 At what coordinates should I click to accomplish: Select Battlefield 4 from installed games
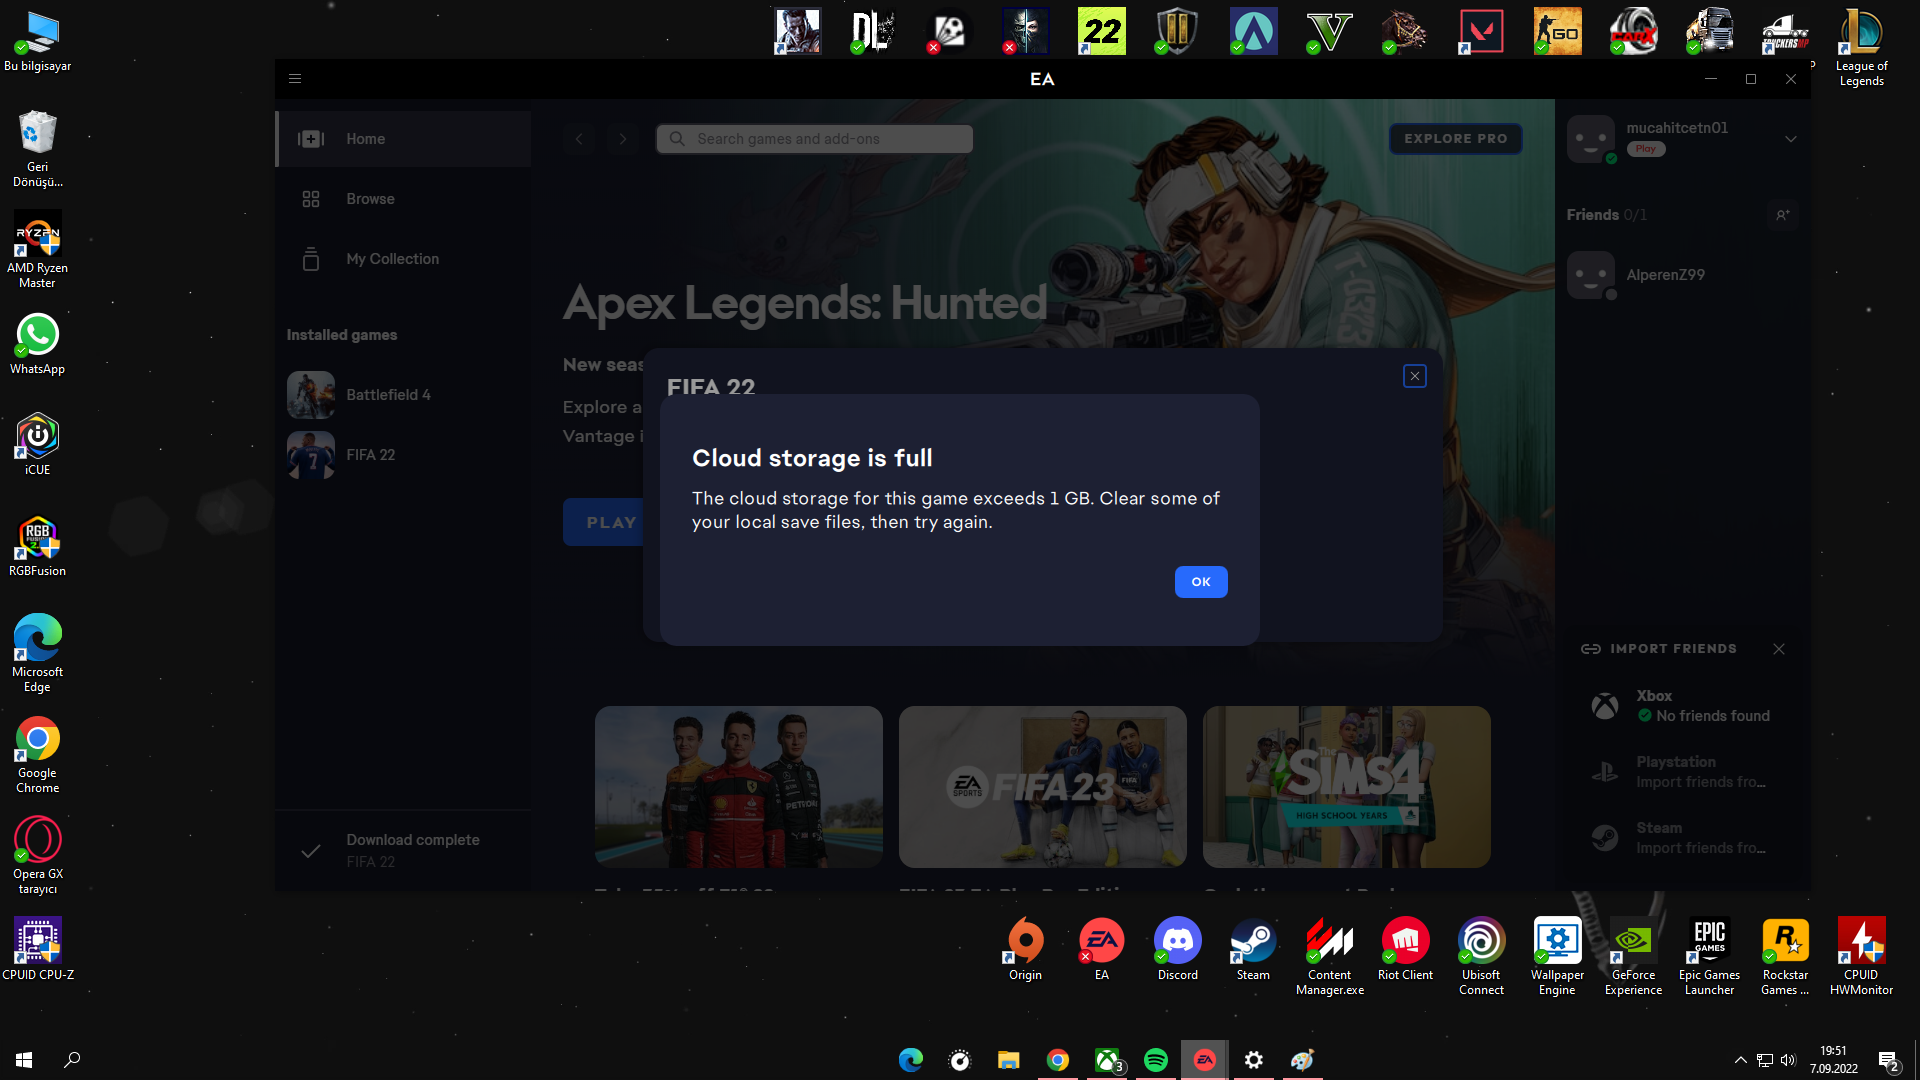pos(388,395)
